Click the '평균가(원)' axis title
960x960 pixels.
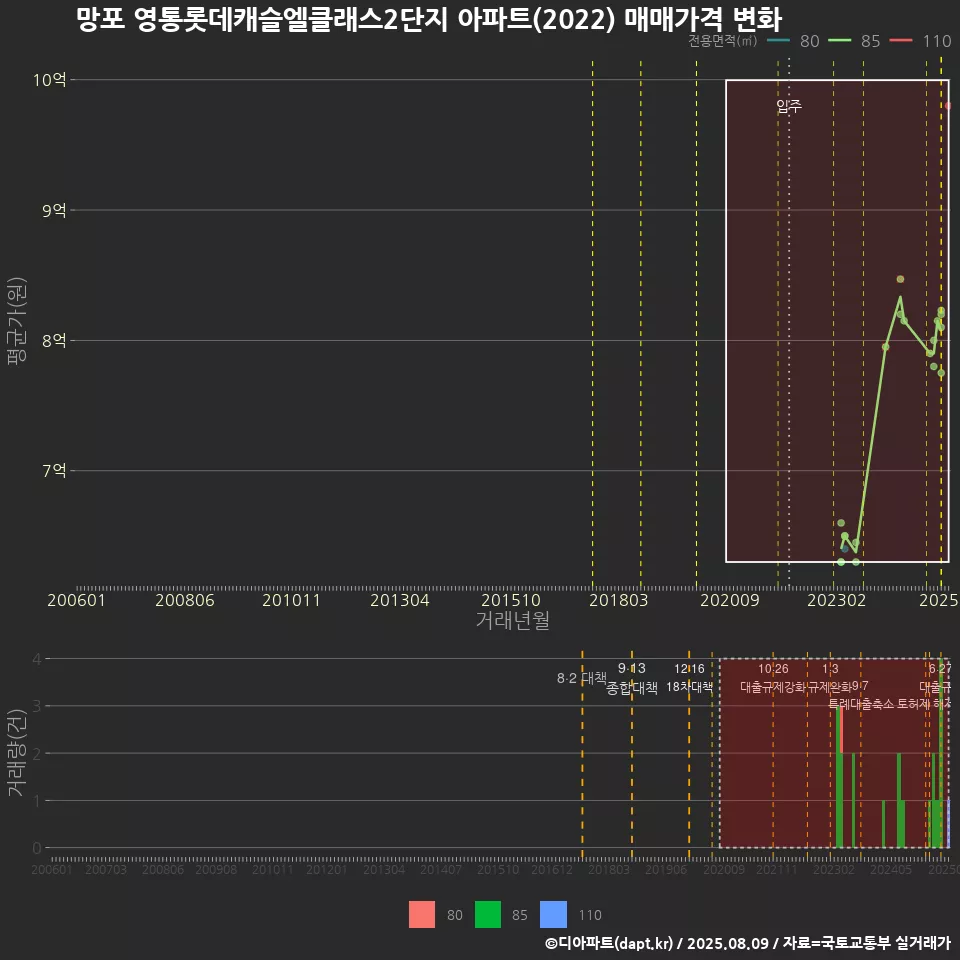17,321
